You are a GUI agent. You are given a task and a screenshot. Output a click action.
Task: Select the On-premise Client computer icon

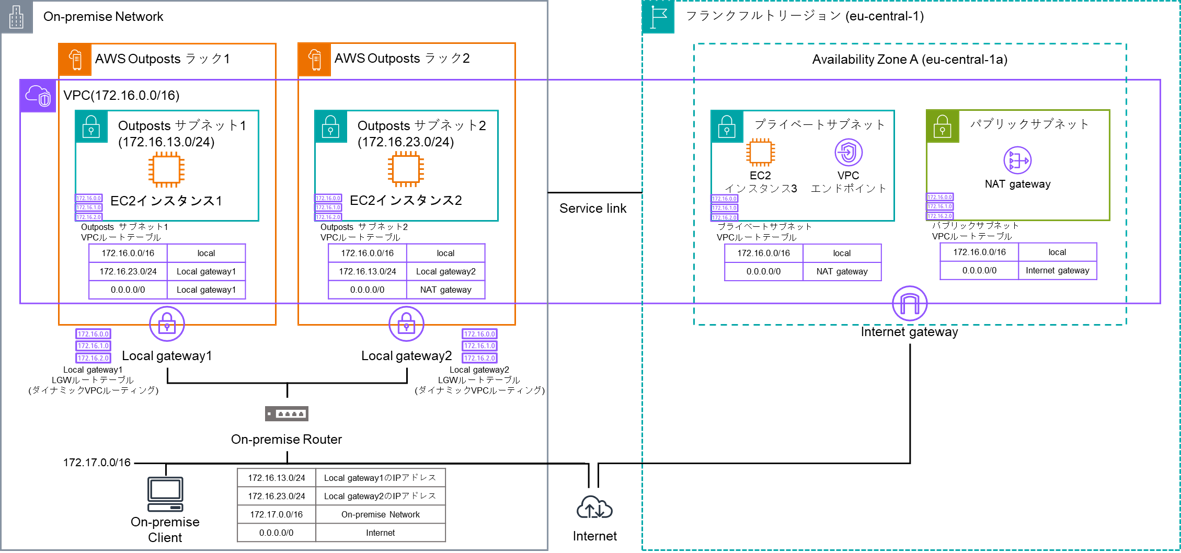click(x=165, y=494)
